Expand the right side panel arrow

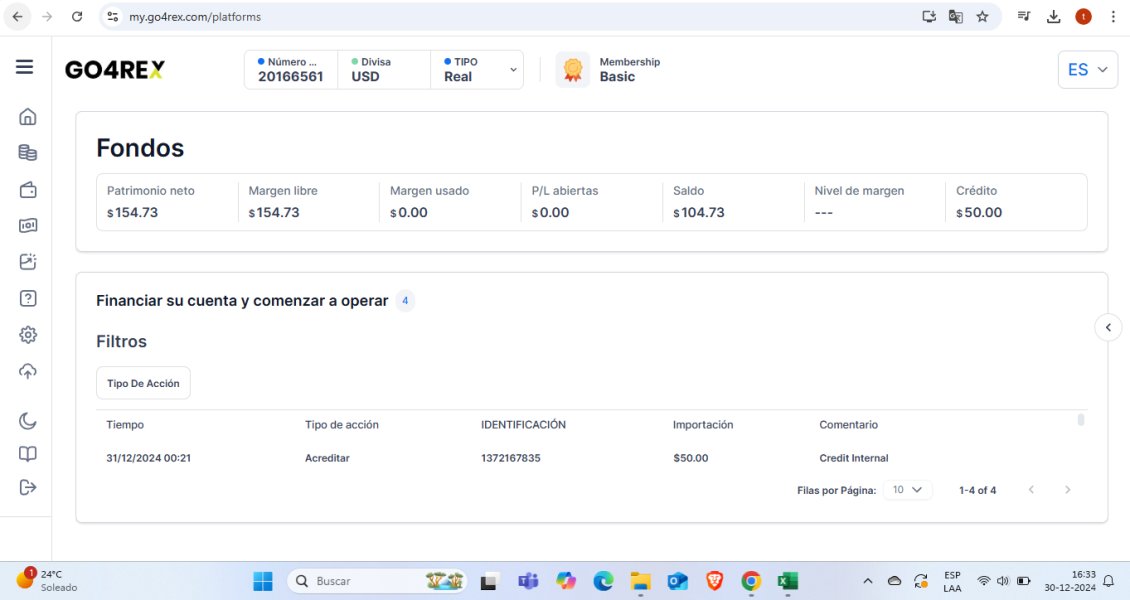pos(1108,327)
